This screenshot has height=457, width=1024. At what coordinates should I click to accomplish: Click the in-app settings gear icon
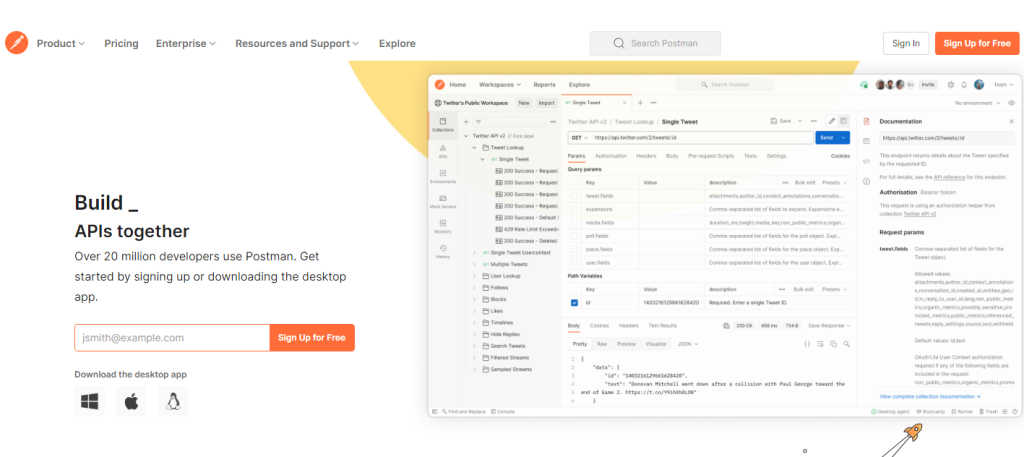(x=950, y=84)
